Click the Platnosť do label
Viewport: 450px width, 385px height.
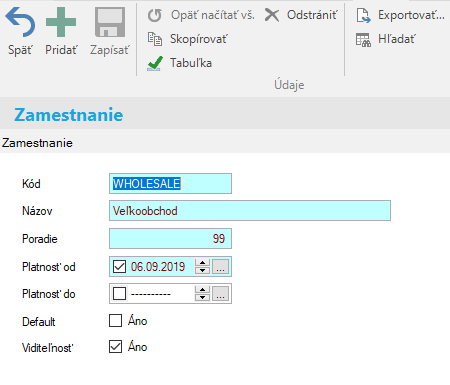click(49, 294)
